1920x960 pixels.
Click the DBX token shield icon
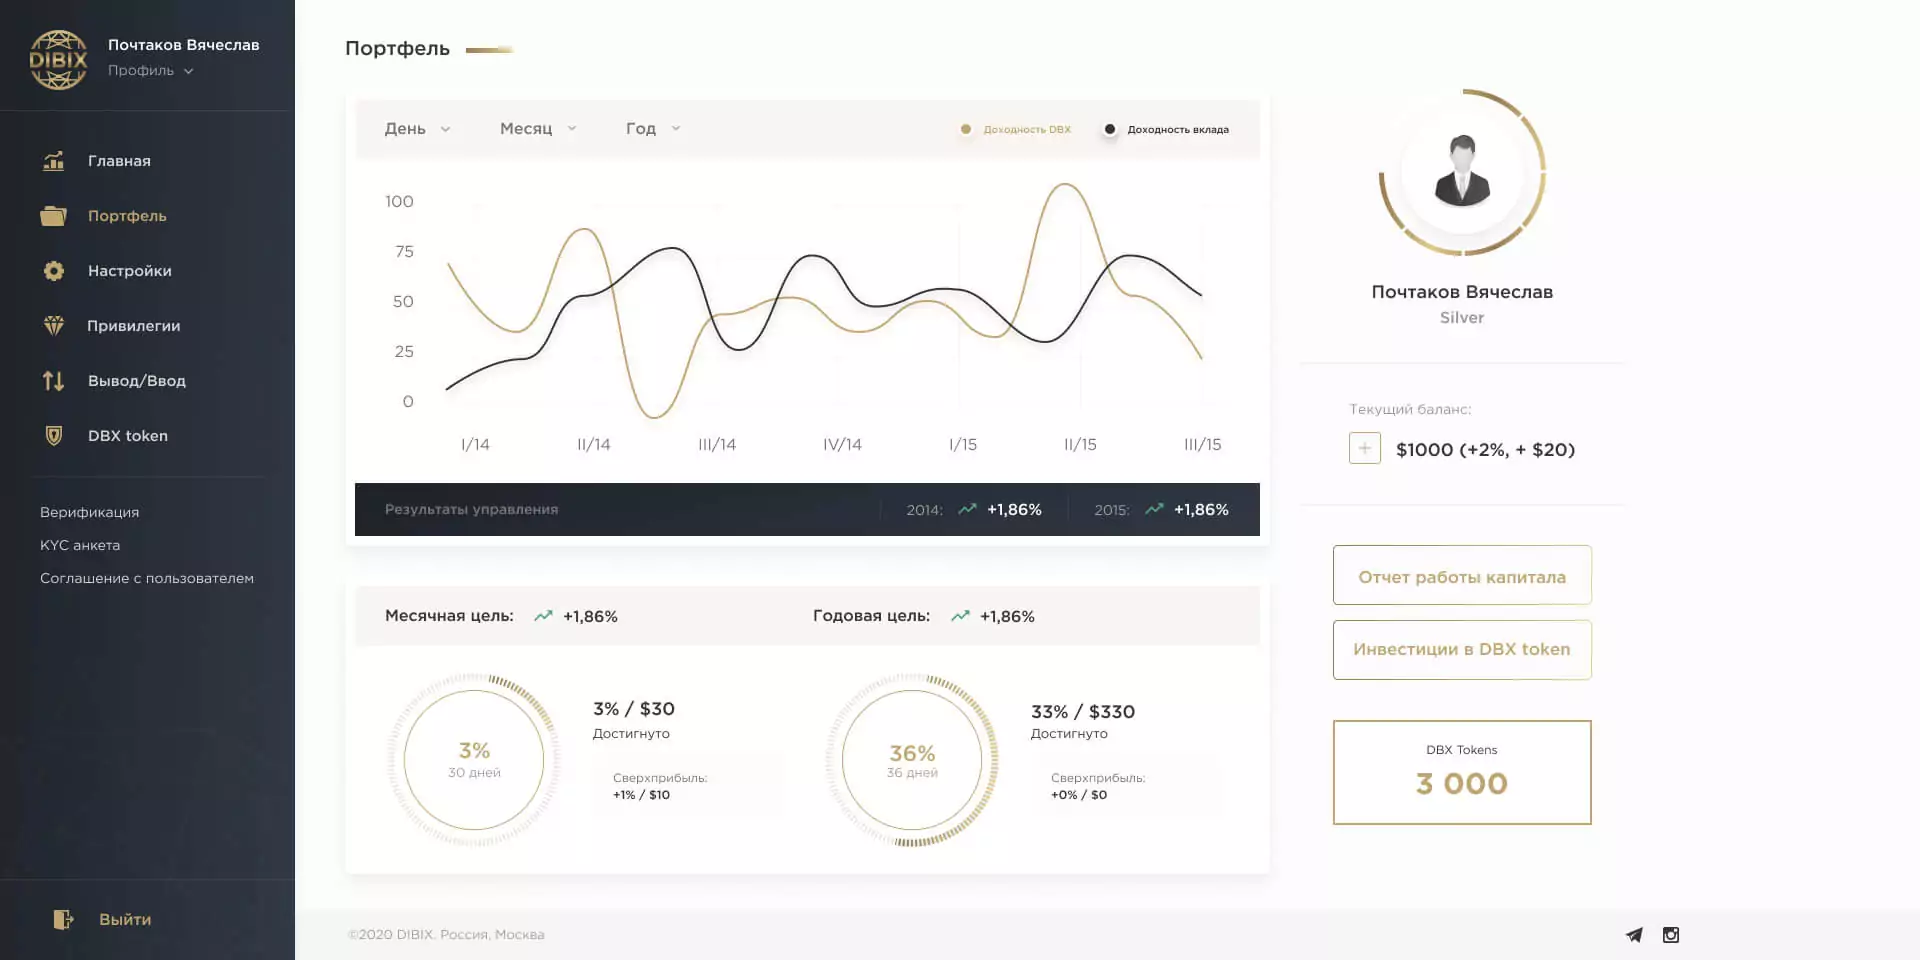point(54,436)
